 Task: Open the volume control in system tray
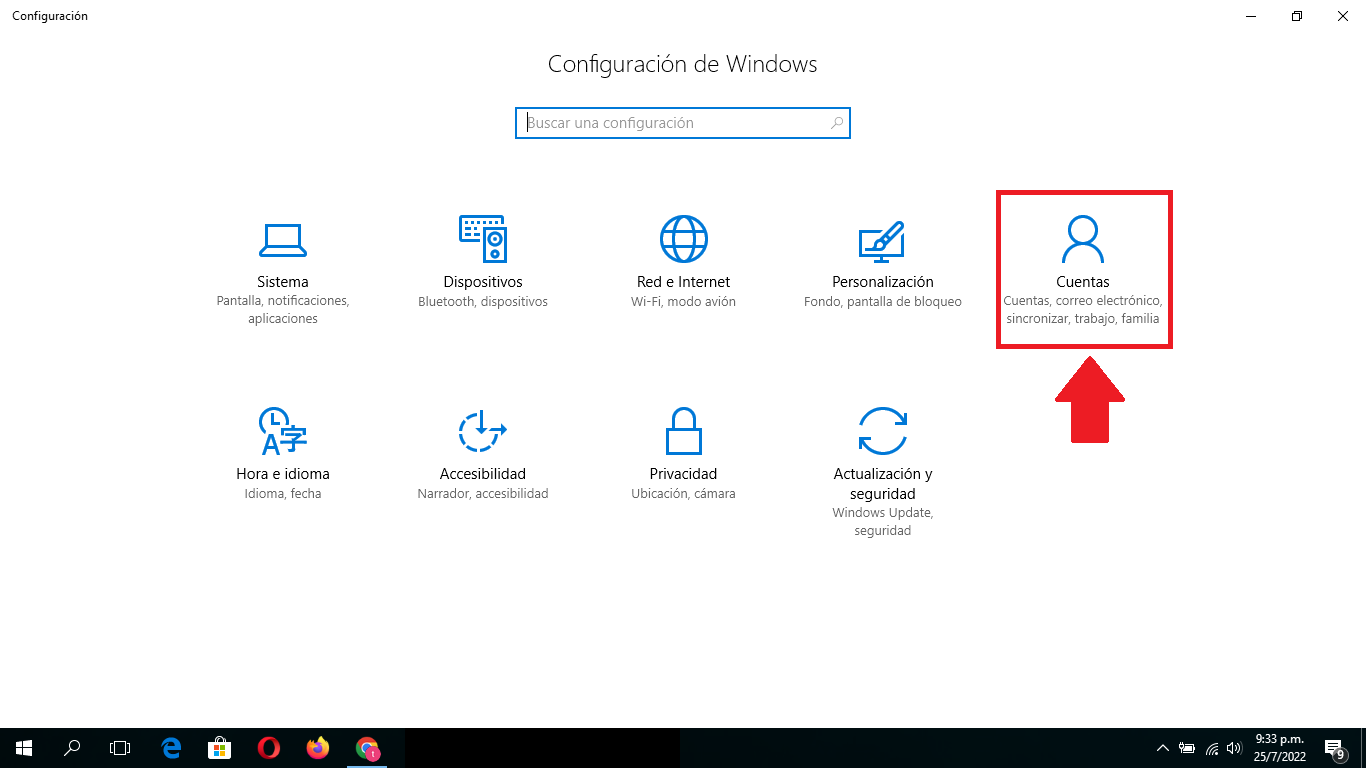click(x=1236, y=748)
